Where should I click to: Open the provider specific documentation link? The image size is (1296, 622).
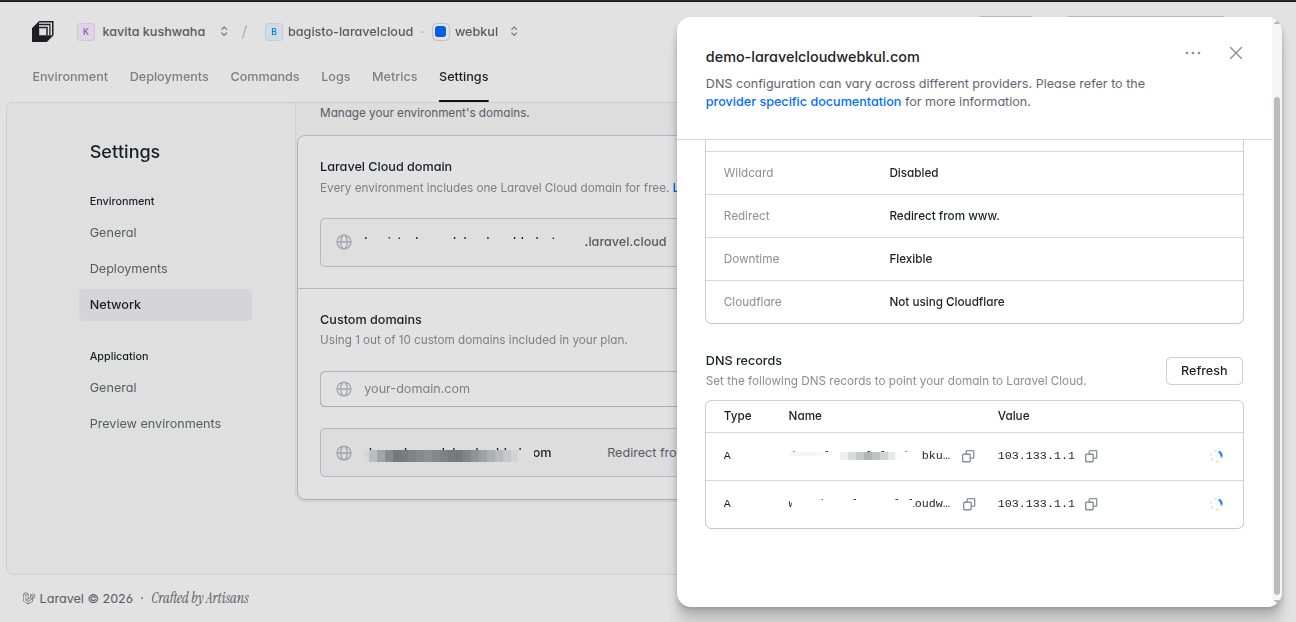click(804, 102)
